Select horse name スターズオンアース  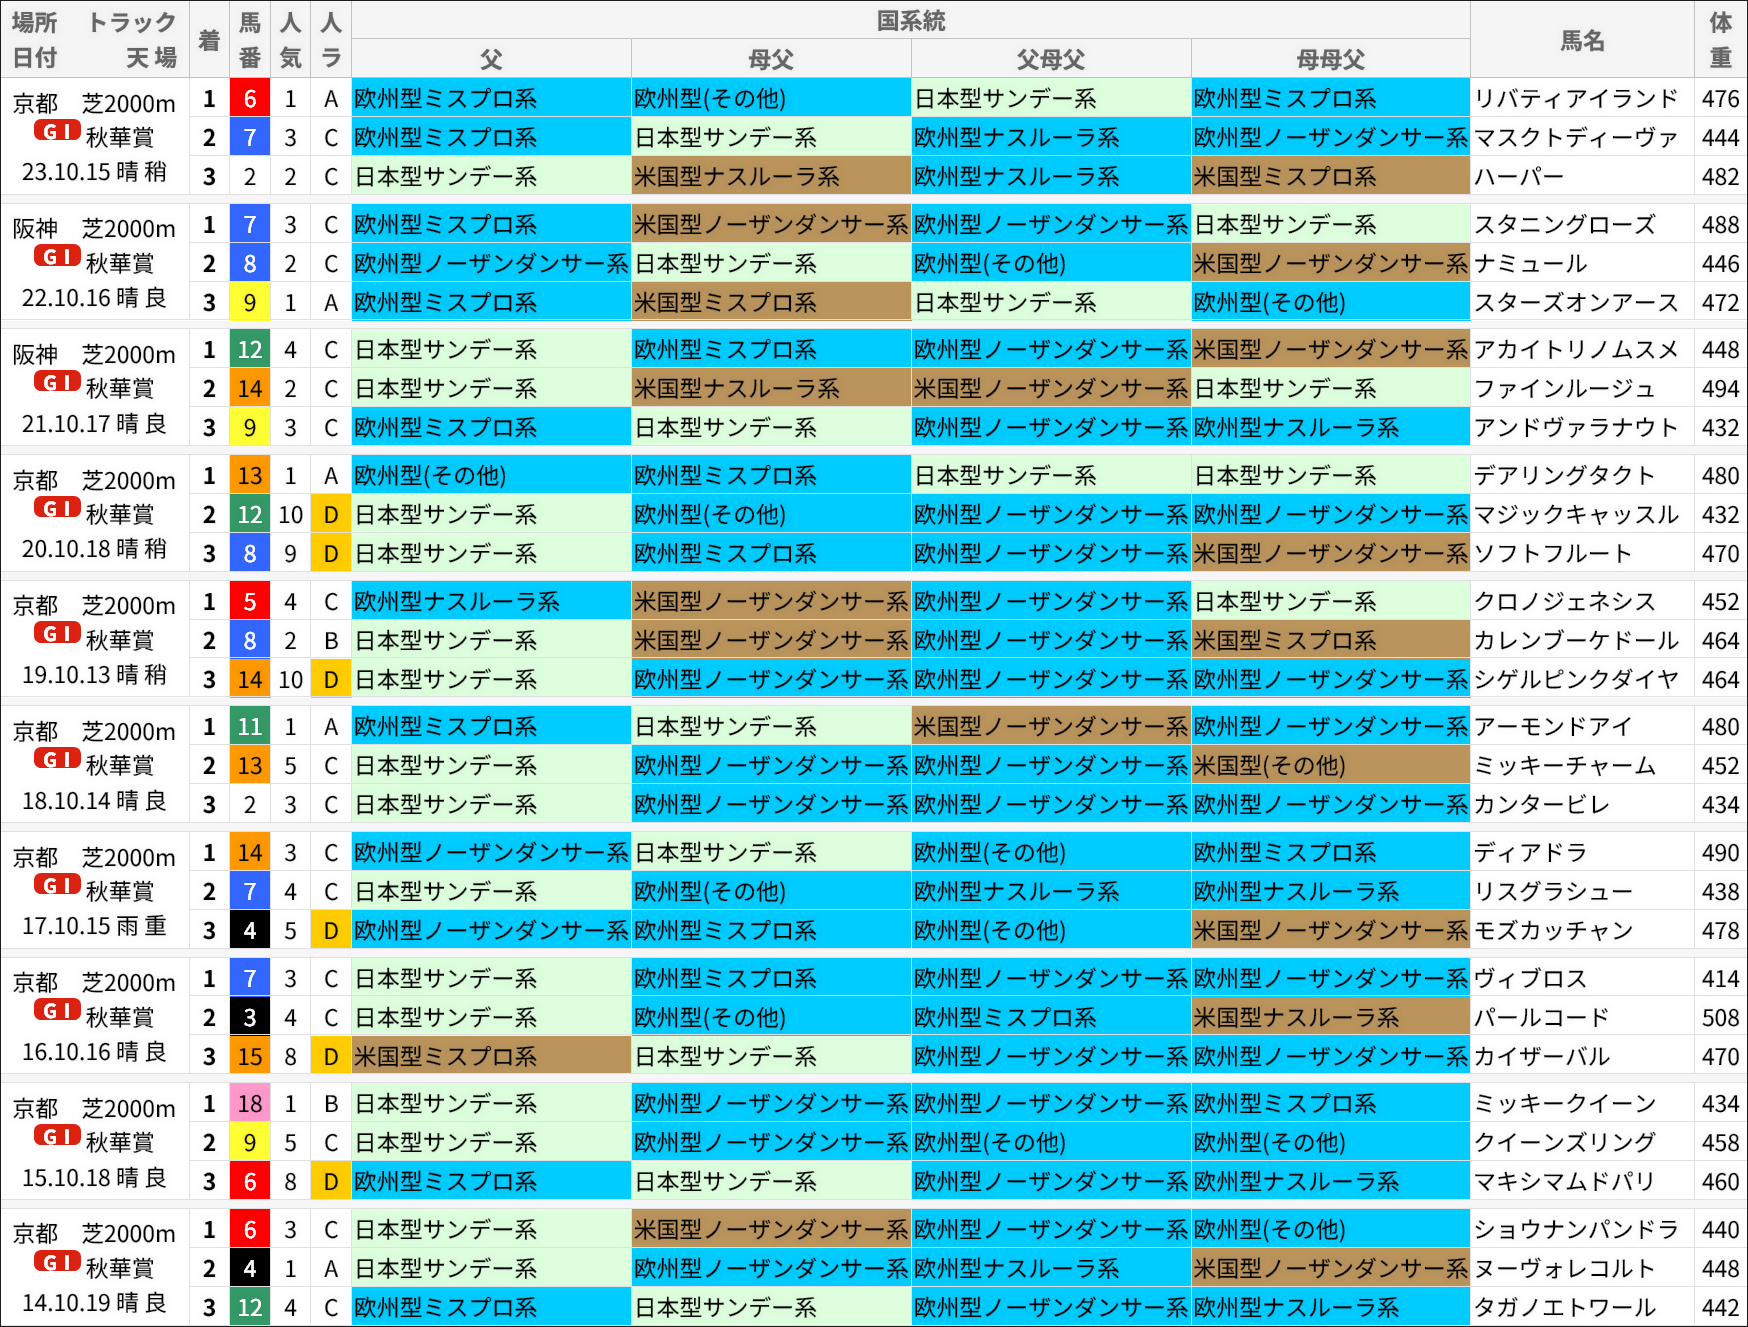(1576, 303)
